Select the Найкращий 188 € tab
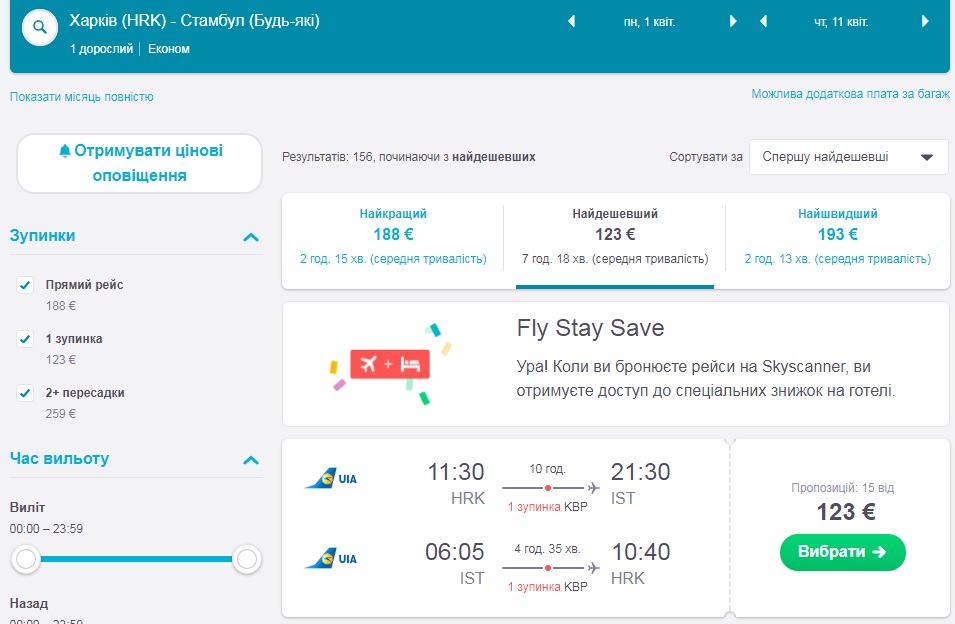 tap(393, 236)
